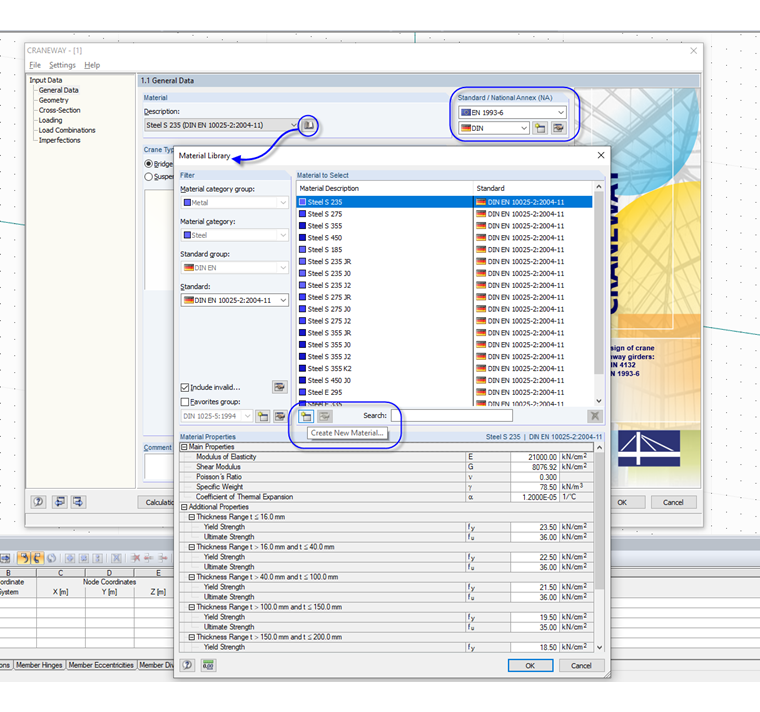The image size is (760, 712).
Task: Click Steel S 450 J0 color swatch
Action: (302, 380)
